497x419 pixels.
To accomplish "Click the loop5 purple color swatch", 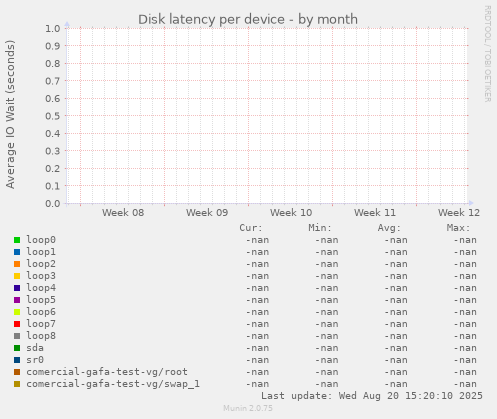I will (17, 300).
